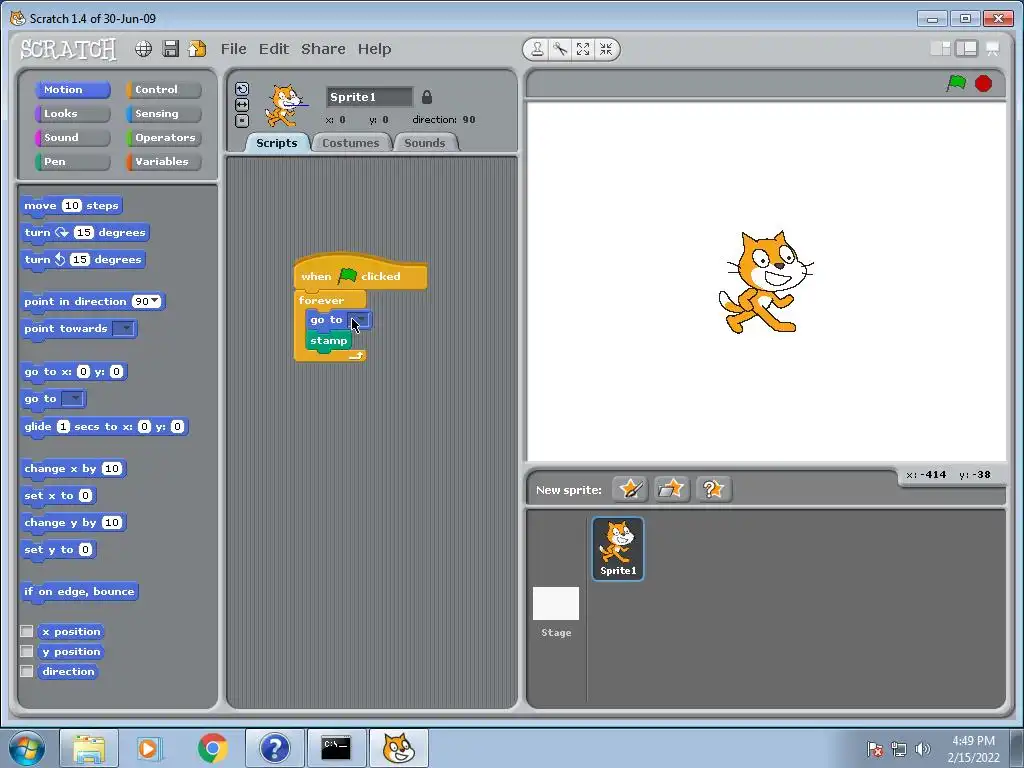Switch to full stage view
1024x768 pixels.
click(x=966, y=49)
